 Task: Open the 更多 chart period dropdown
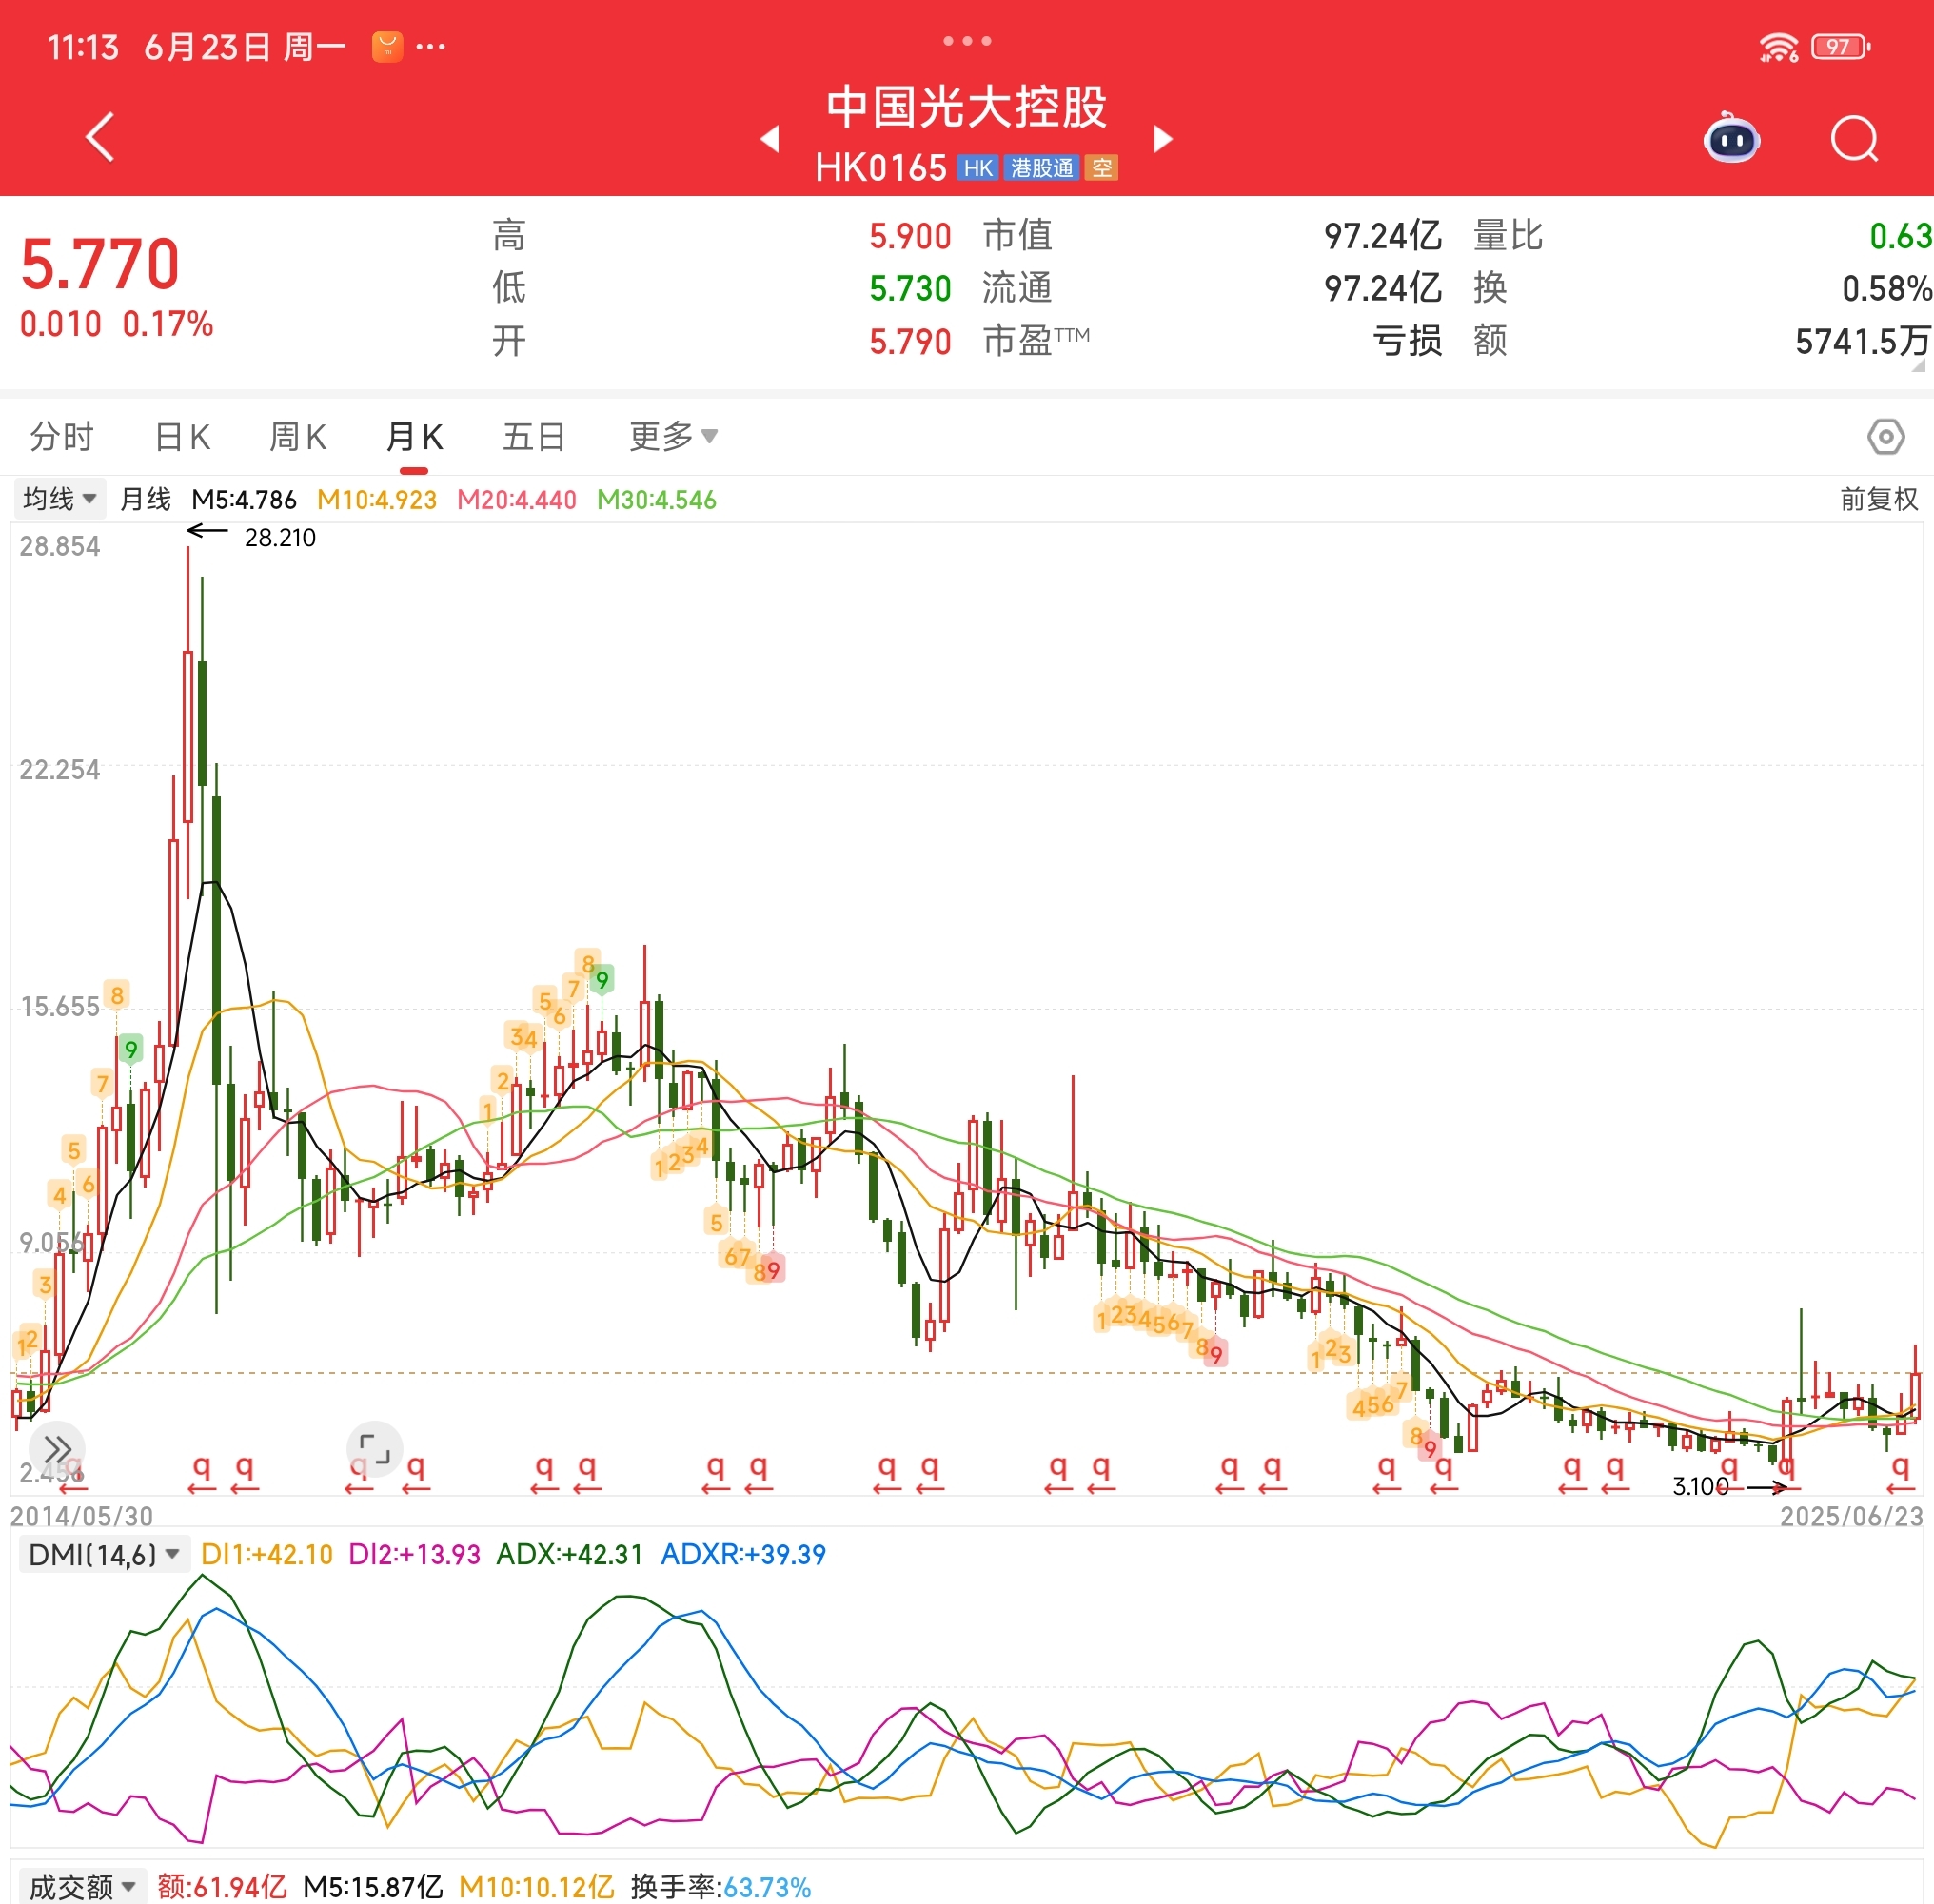(673, 437)
